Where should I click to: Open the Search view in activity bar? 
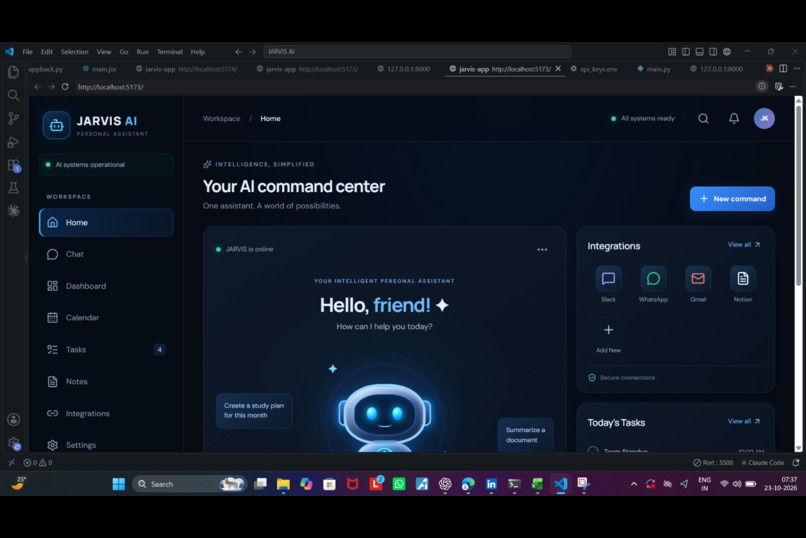(13, 95)
